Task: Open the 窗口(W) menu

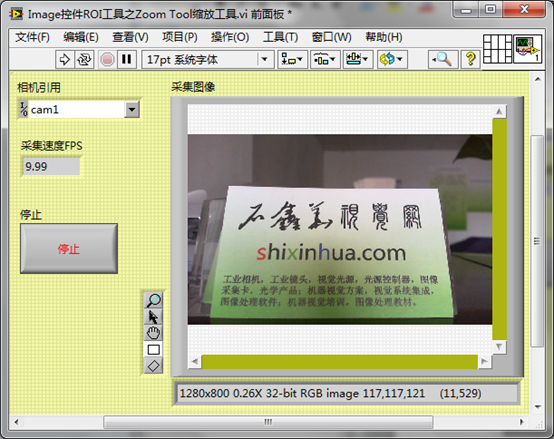Action: tap(331, 37)
